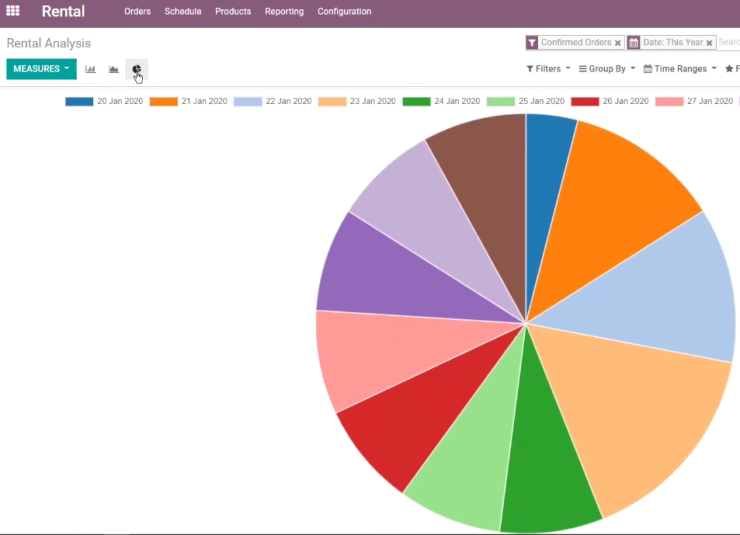Remove the Date: This Year filter
This screenshot has width=740, height=535.
tap(709, 43)
